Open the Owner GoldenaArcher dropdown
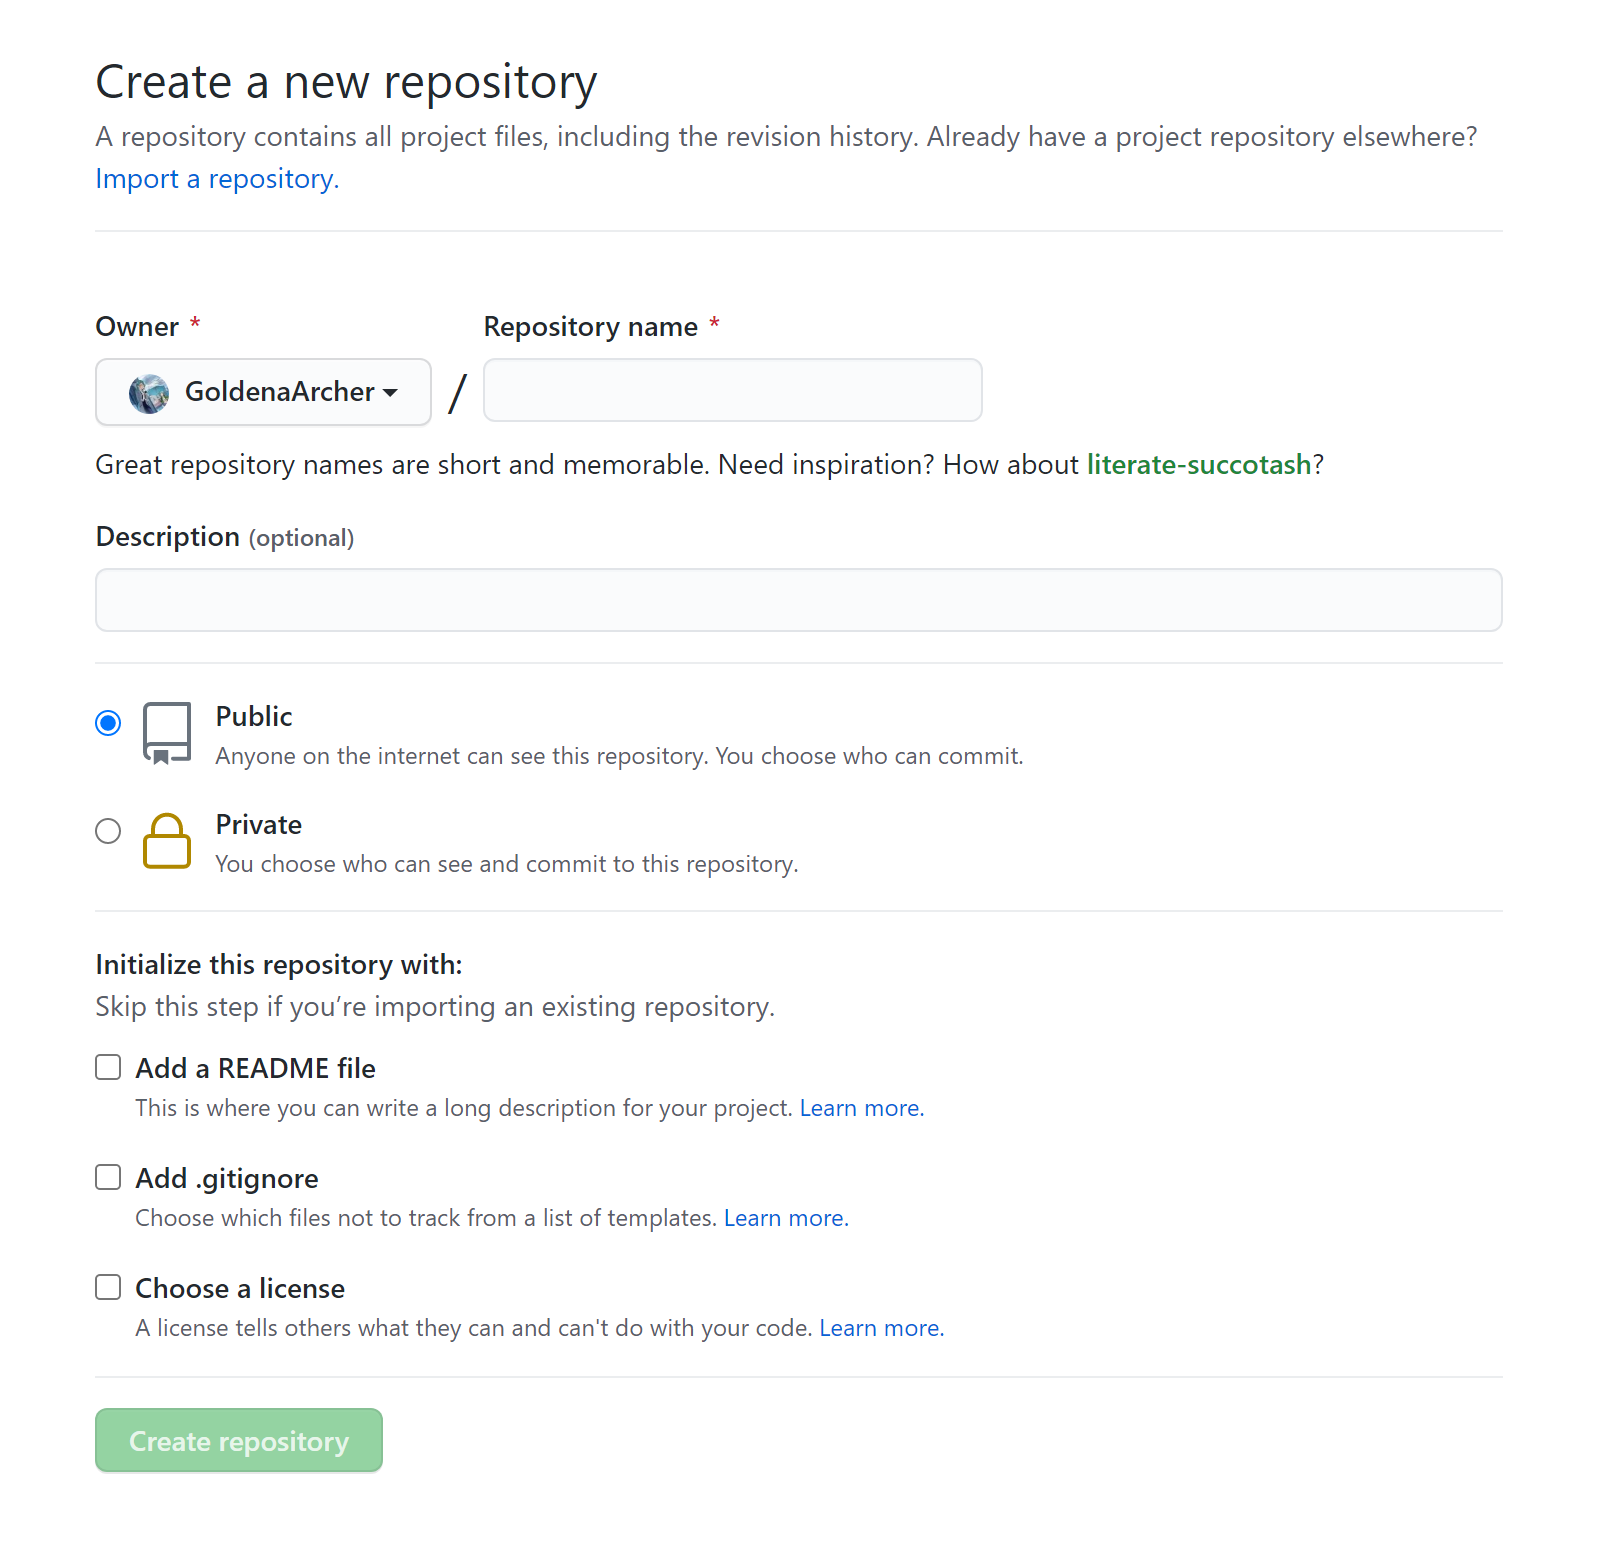Image resolution: width=1623 pixels, height=1542 pixels. pyautogui.click(x=263, y=392)
